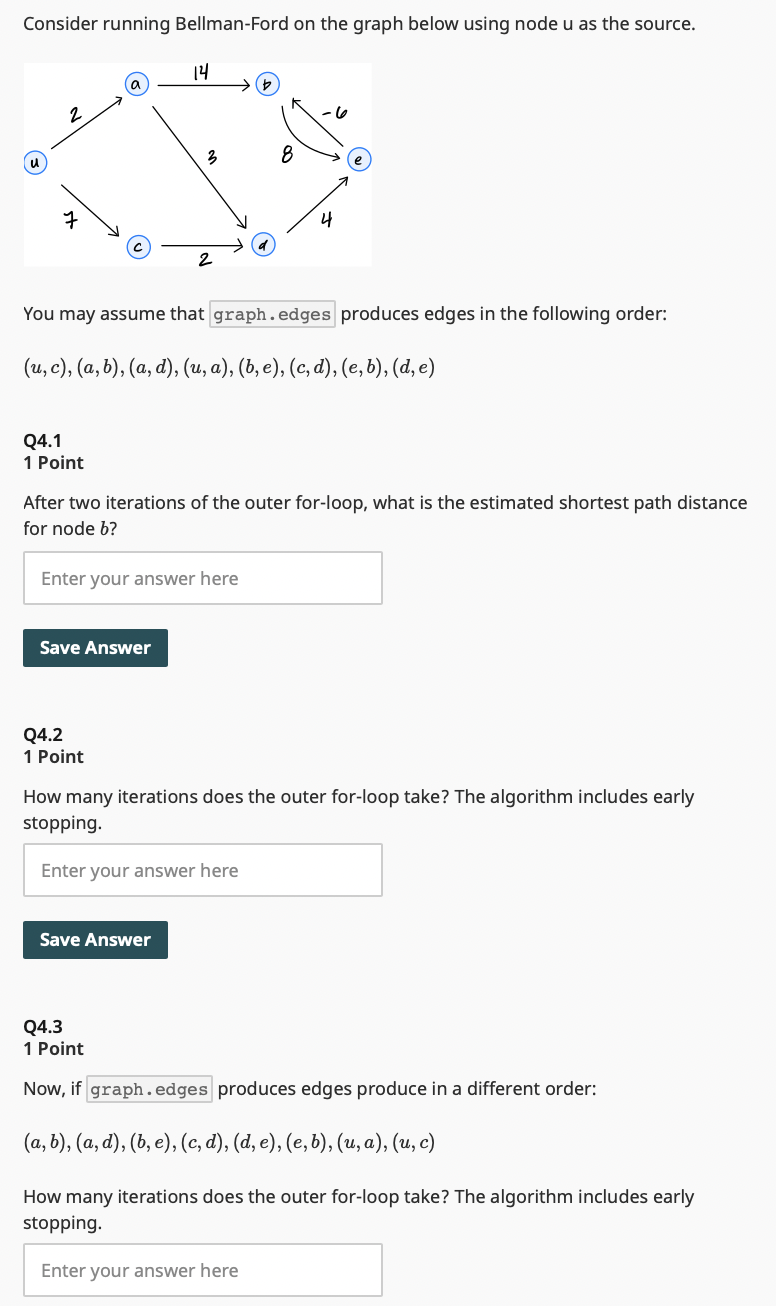Select the first graph.edges code snippet

271,313
